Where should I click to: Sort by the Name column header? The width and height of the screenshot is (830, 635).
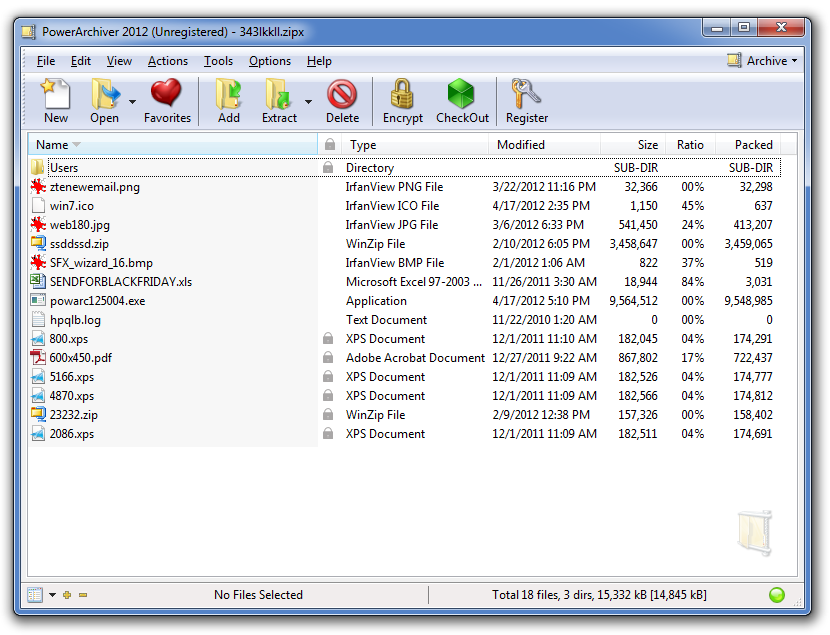(173, 144)
